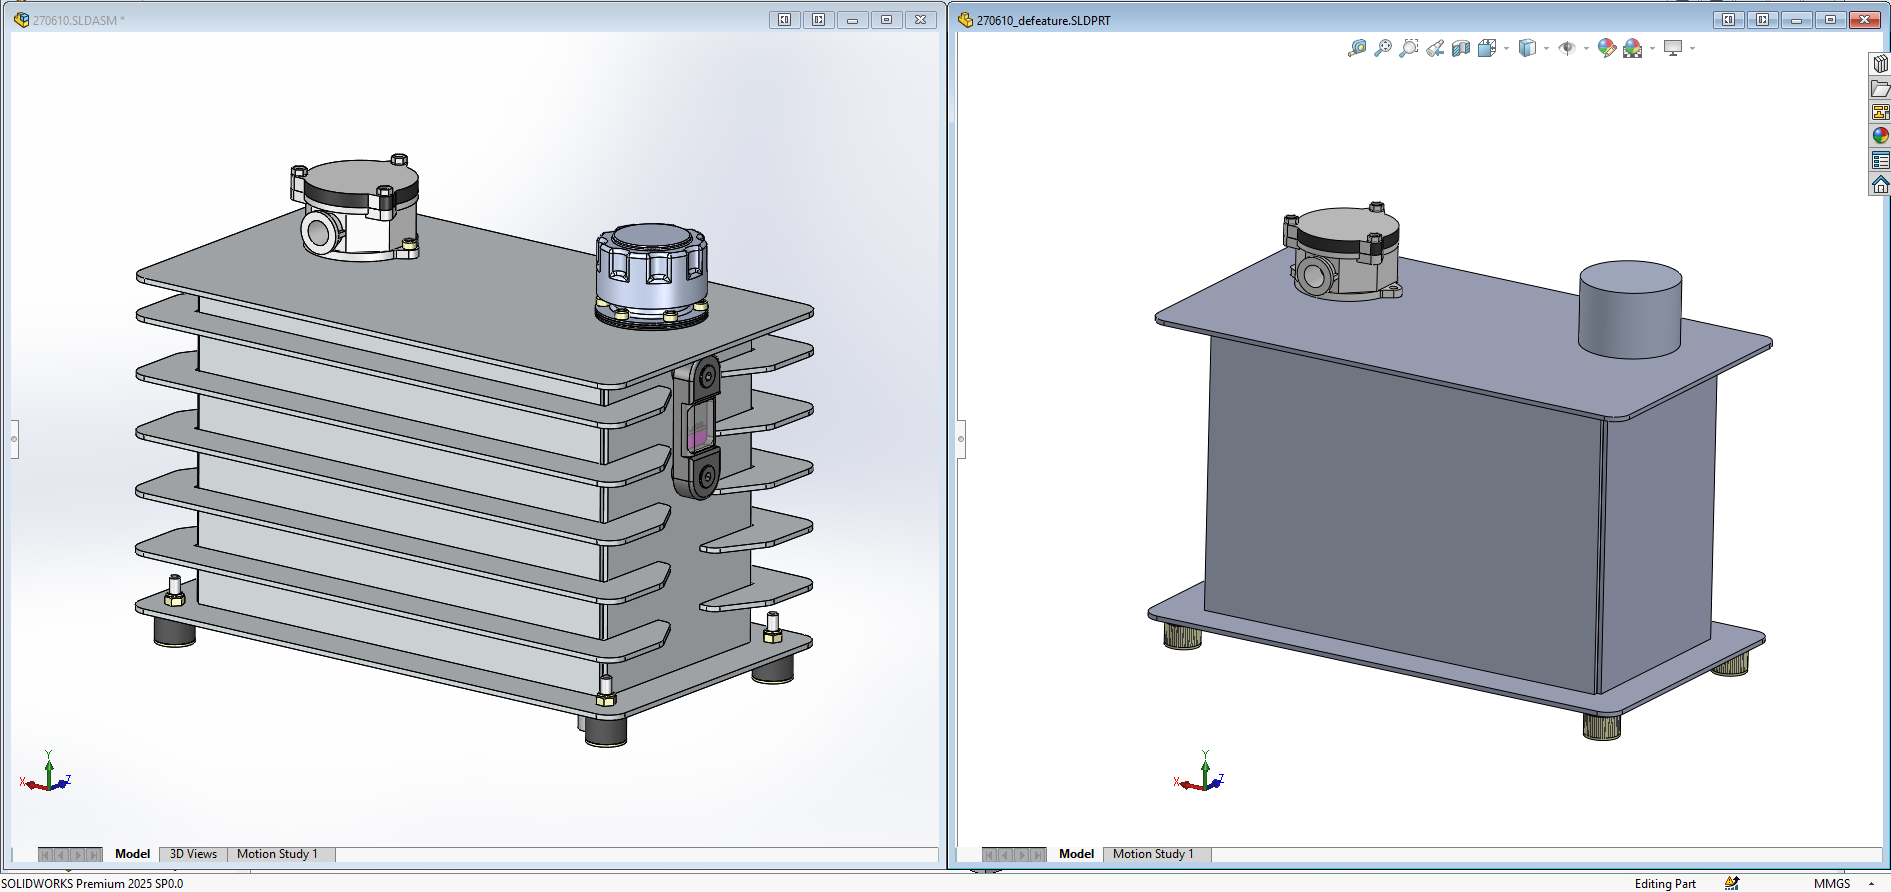Expand the Display Style dropdown arrow
Image resolution: width=1891 pixels, height=892 pixels.
tap(1546, 48)
